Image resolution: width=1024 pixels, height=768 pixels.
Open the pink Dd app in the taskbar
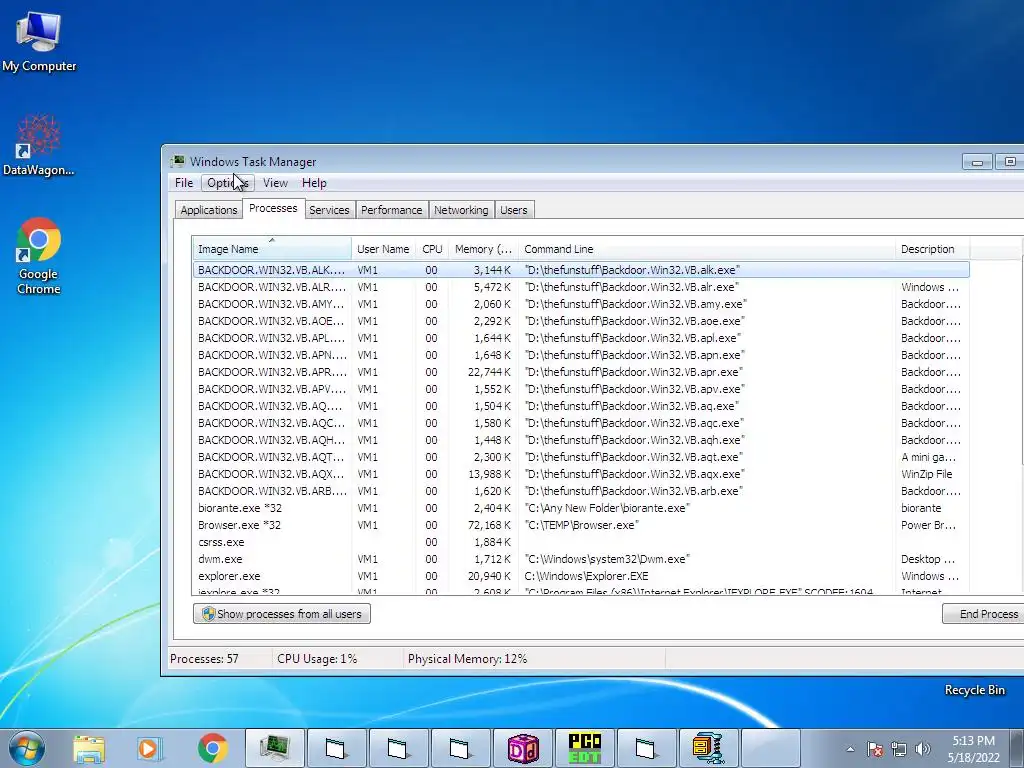(x=524, y=748)
